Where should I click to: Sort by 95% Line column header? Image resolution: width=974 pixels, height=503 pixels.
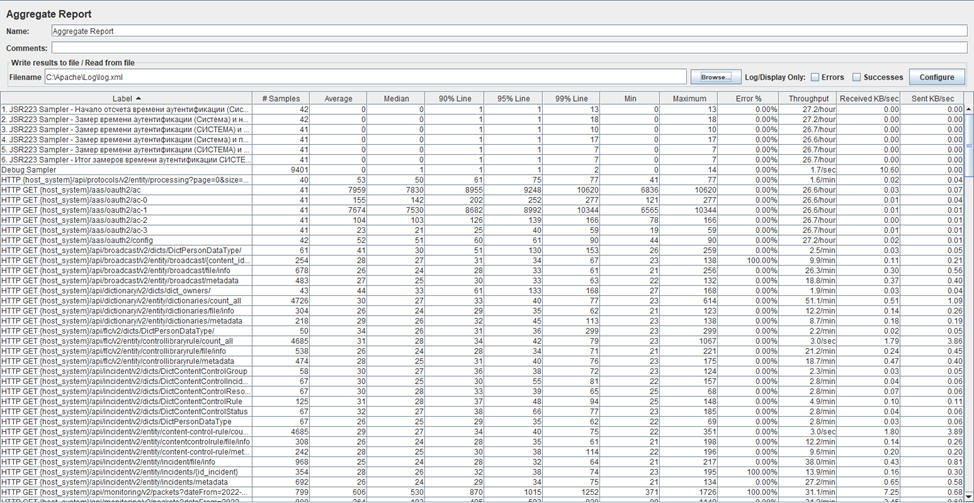[512, 98]
